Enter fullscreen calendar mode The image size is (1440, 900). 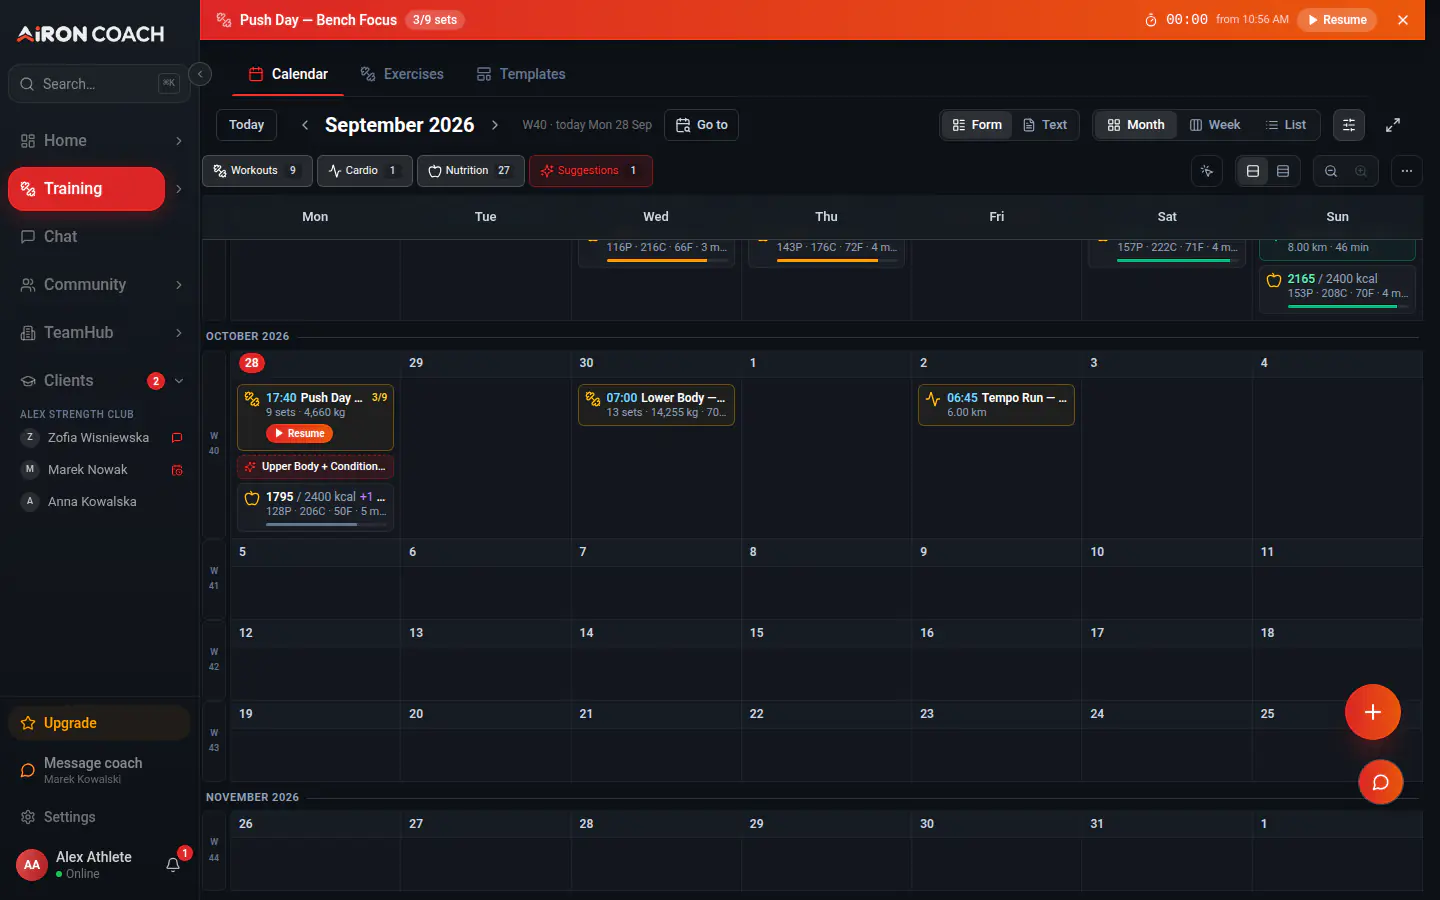(x=1393, y=125)
